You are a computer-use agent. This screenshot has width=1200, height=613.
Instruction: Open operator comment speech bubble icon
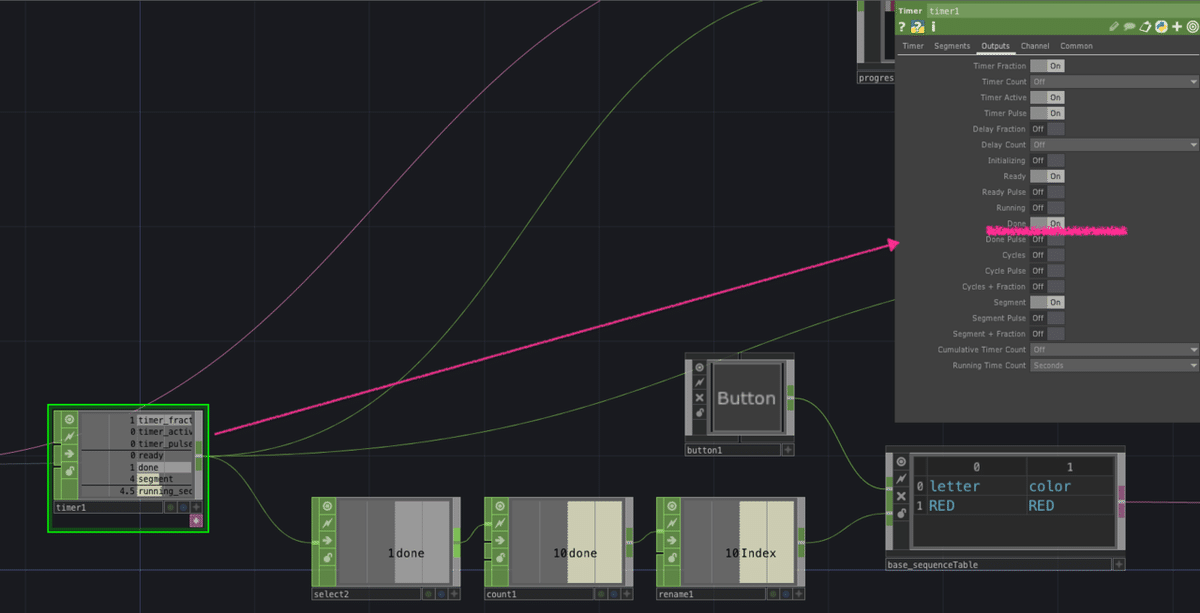click(x=1130, y=27)
